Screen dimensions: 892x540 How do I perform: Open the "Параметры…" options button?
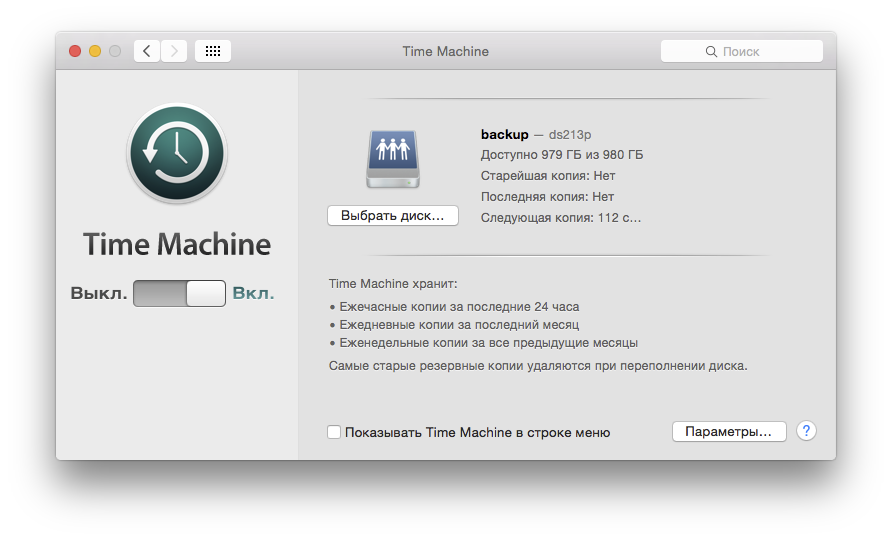(x=729, y=432)
